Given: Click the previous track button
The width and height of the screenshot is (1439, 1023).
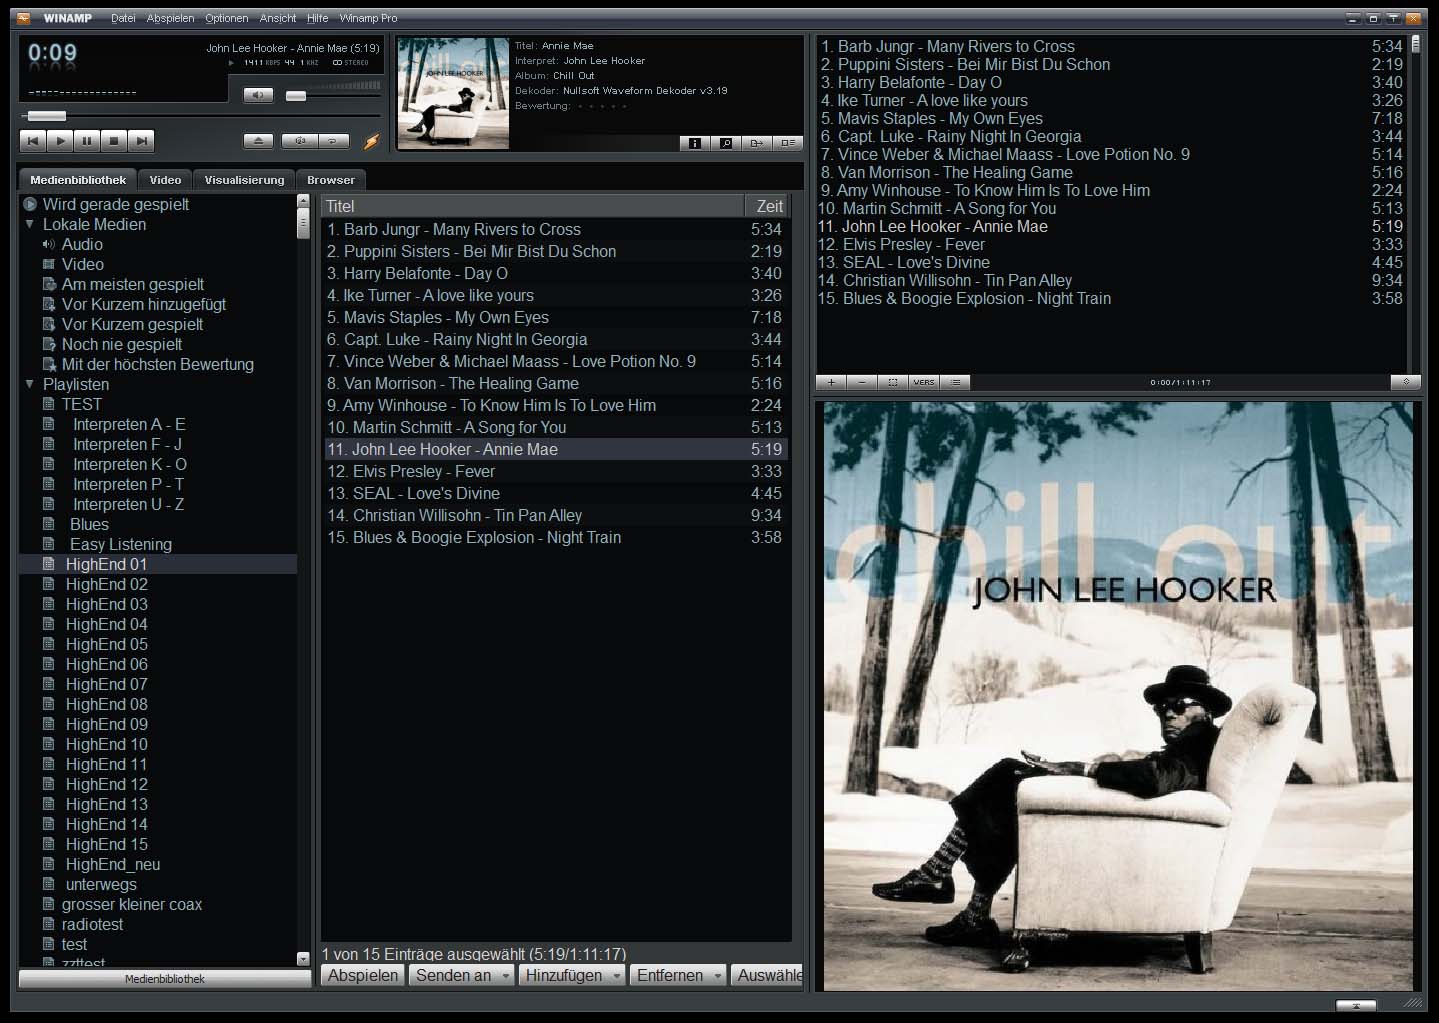Looking at the screenshot, I should pos(33,141).
